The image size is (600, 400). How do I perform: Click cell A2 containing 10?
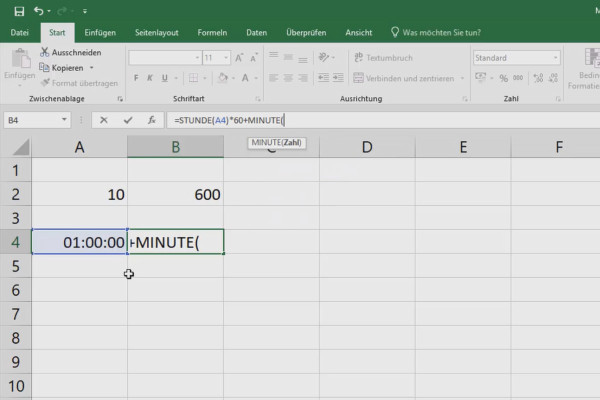click(79, 194)
